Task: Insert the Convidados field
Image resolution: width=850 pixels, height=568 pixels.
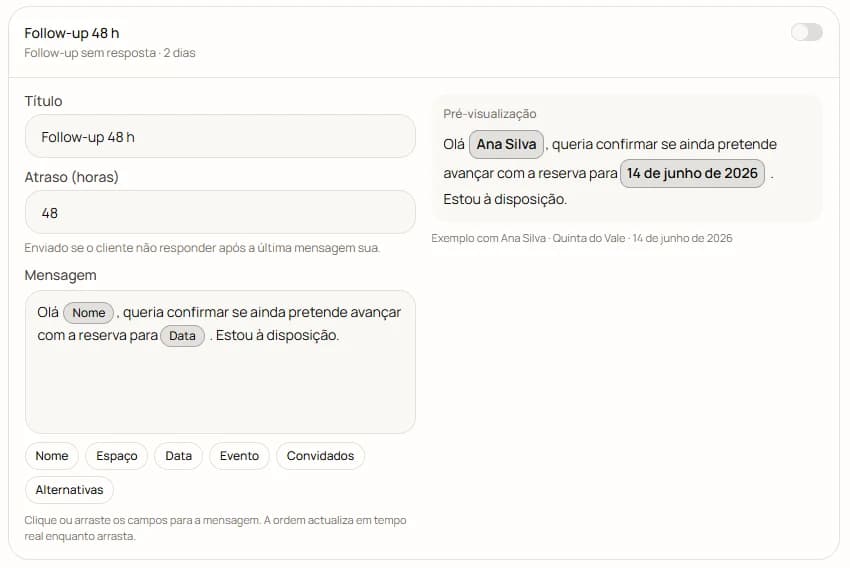Action: [320, 456]
